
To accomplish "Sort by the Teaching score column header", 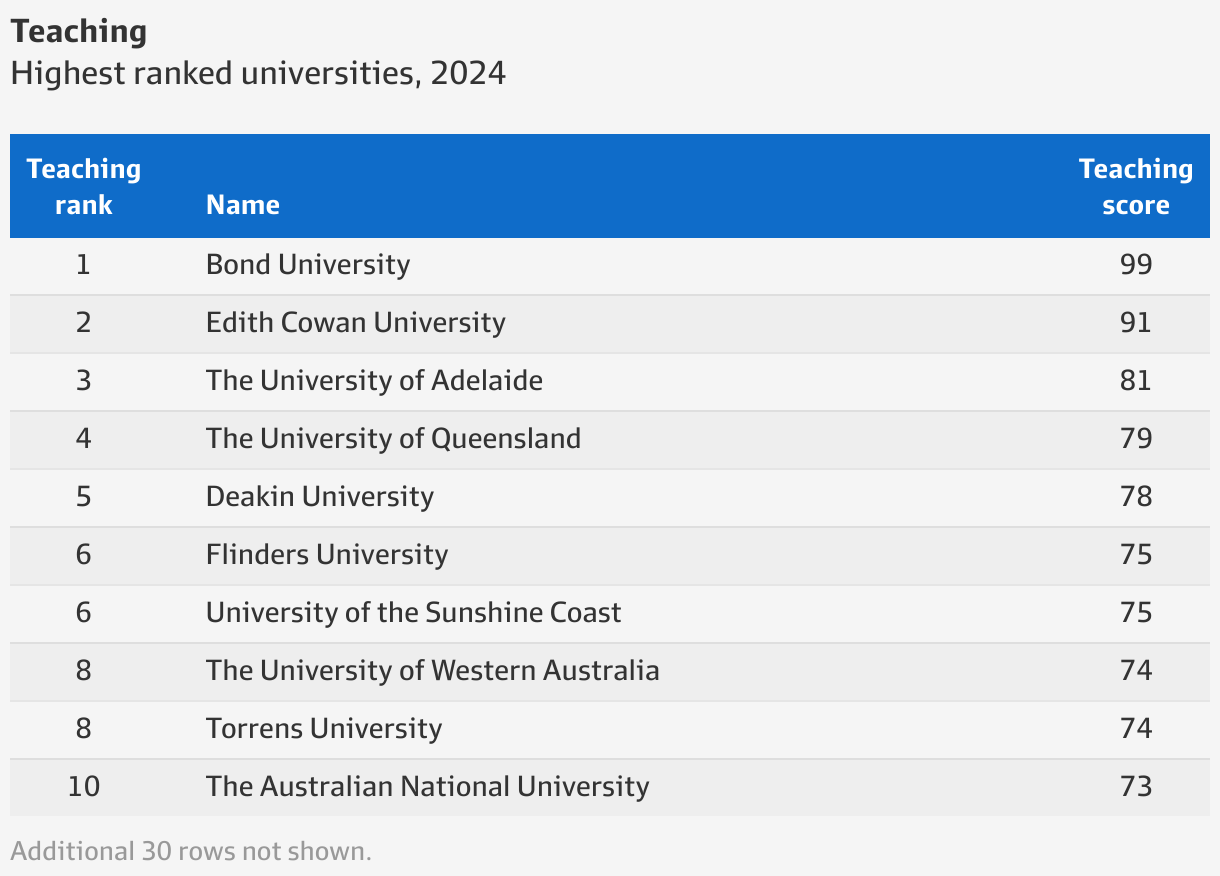I will click(x=1136, y=186).
